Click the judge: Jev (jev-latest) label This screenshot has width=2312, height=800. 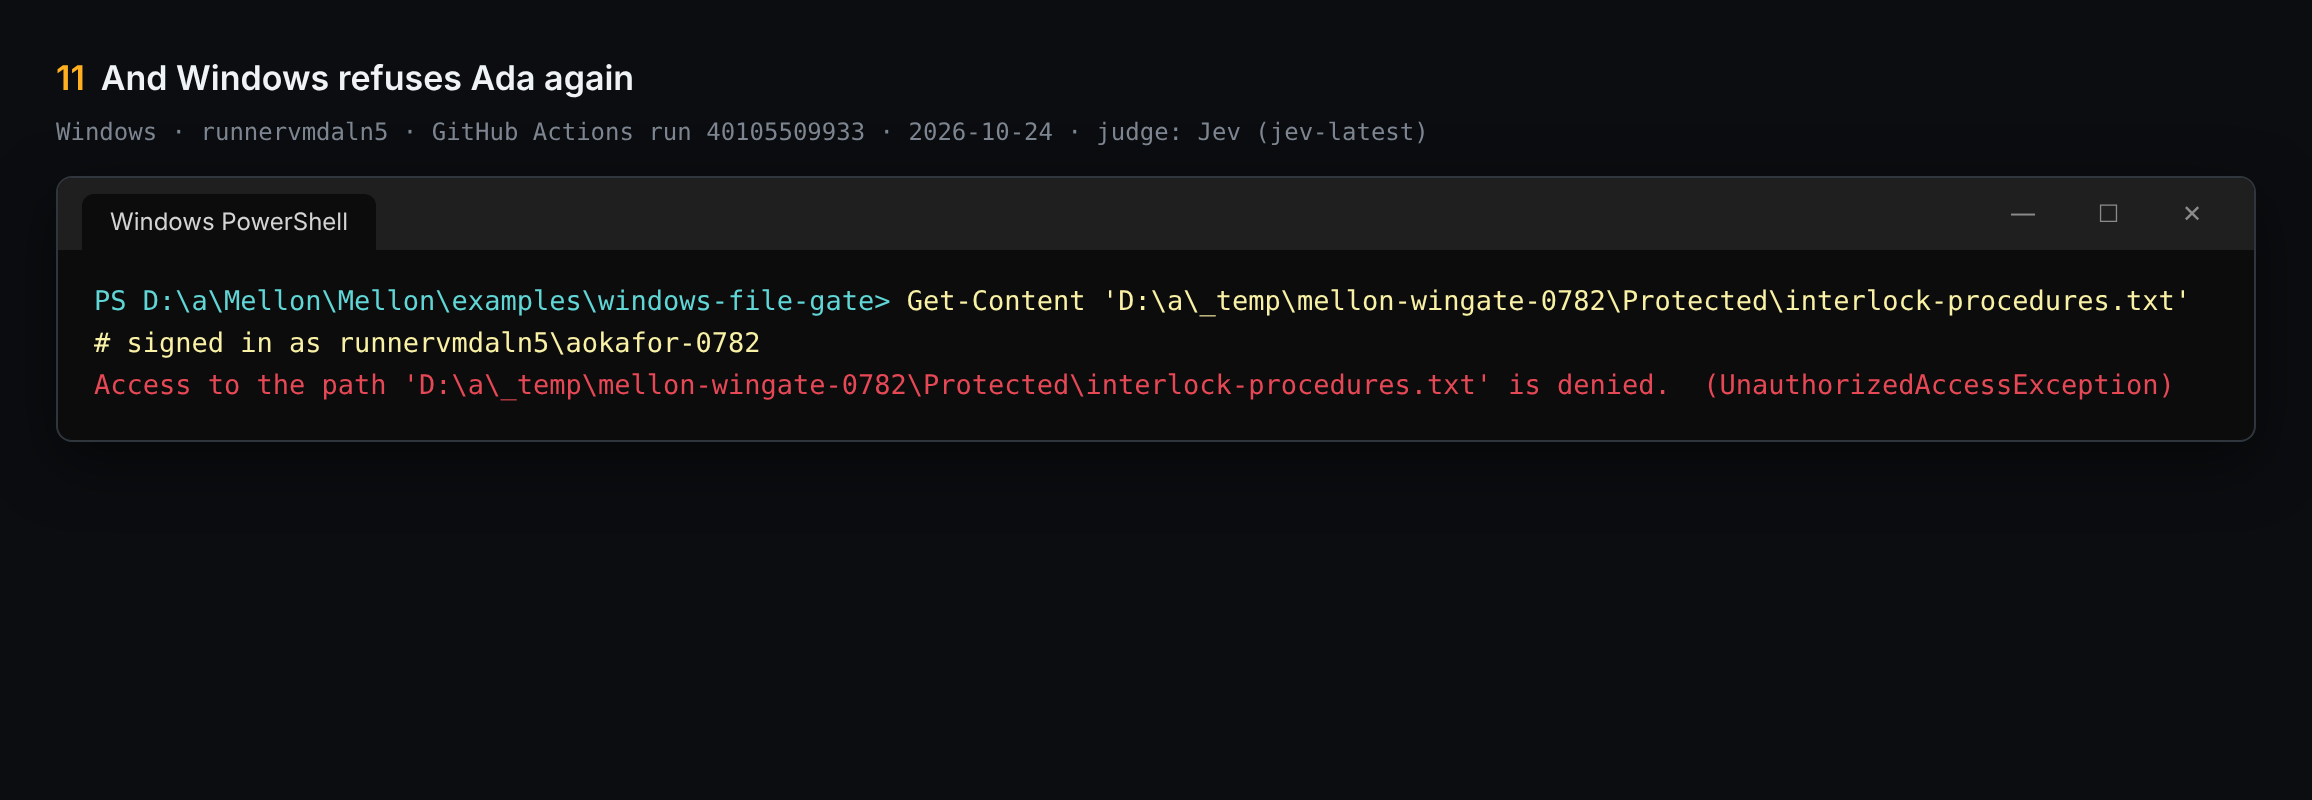click(1262, 132)
